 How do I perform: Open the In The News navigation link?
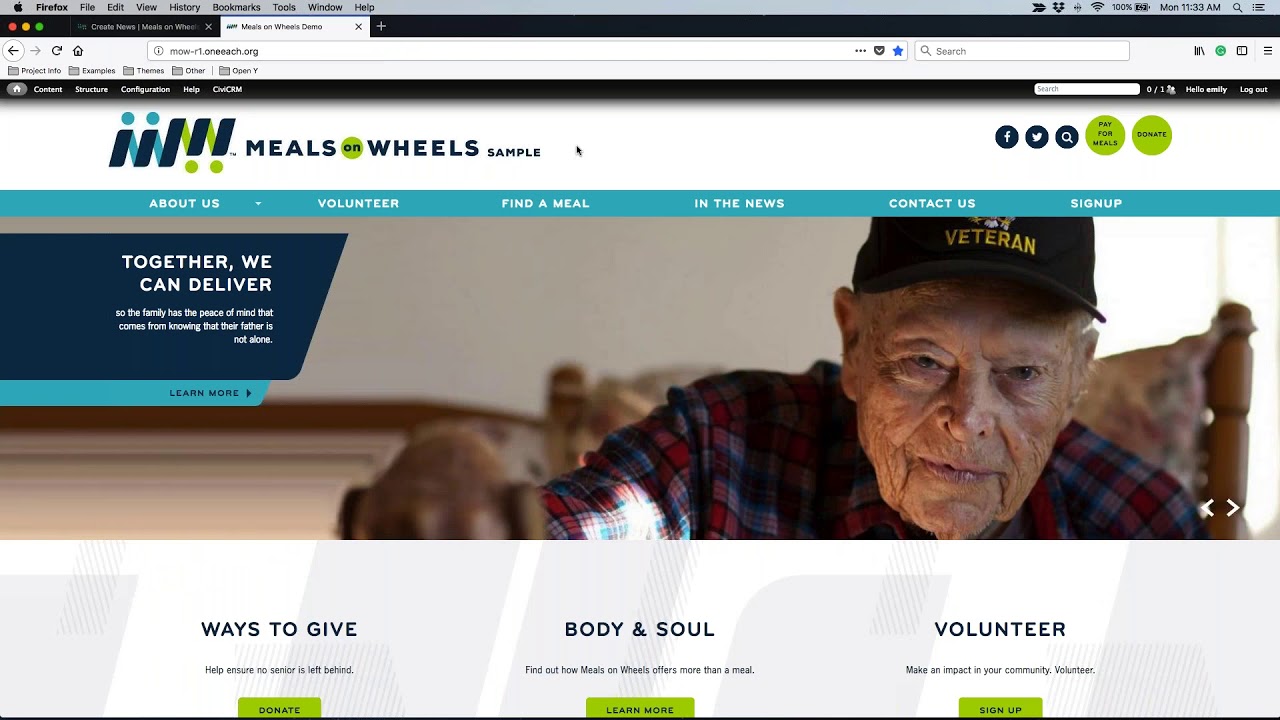click(739, 203)
